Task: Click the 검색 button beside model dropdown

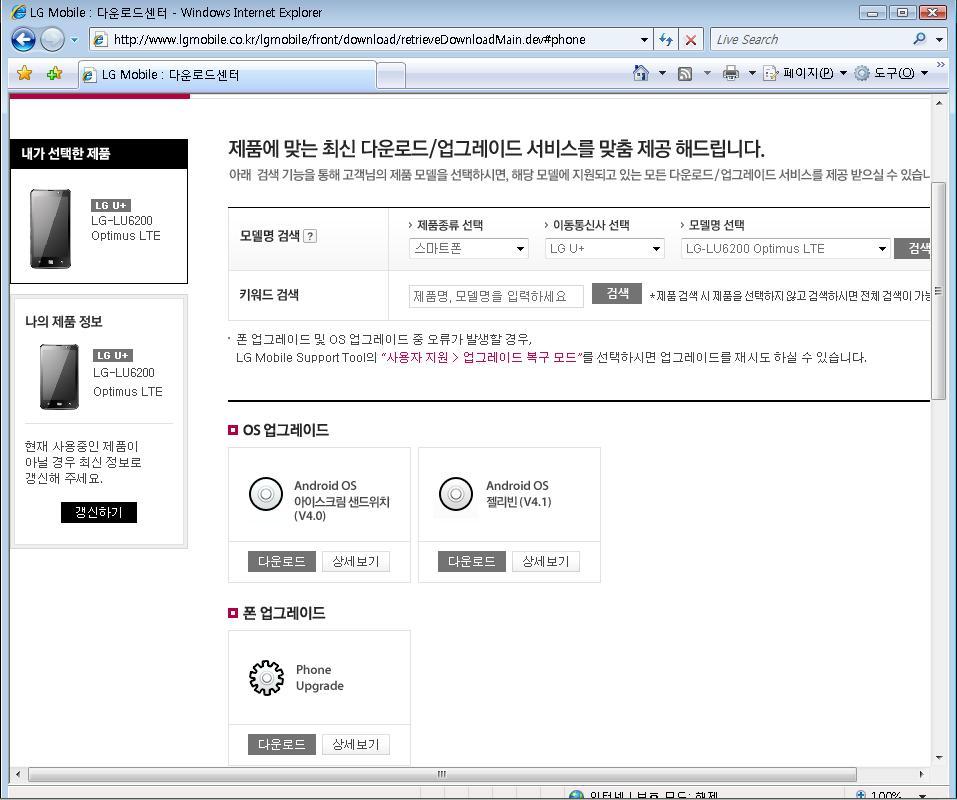Action: 912,248
